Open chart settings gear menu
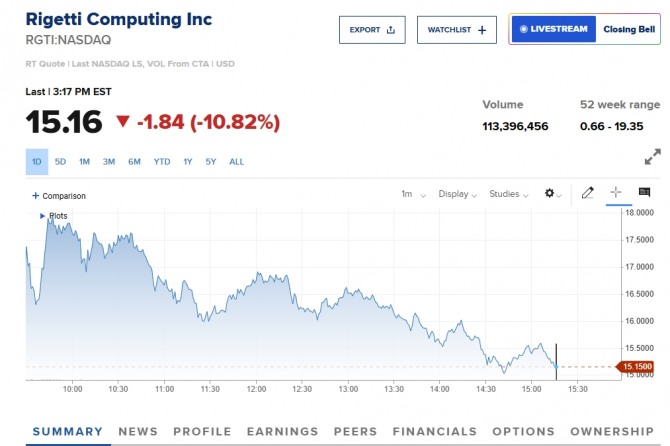 point(552,193)
